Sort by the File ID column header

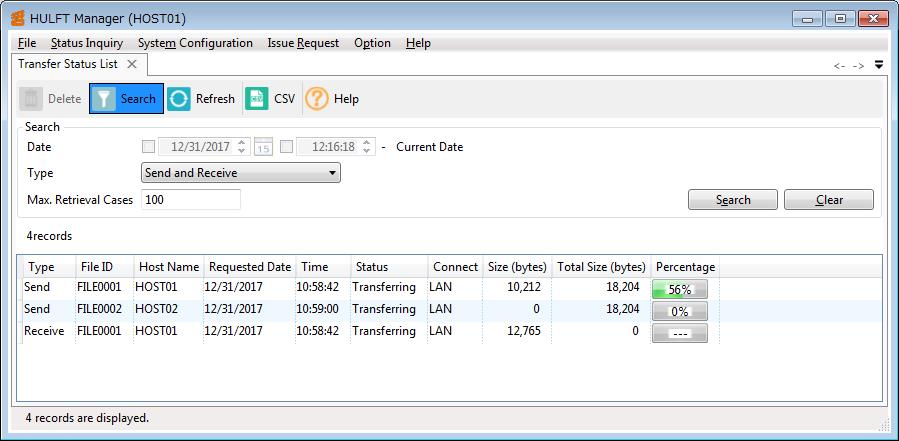coord(104,267)
